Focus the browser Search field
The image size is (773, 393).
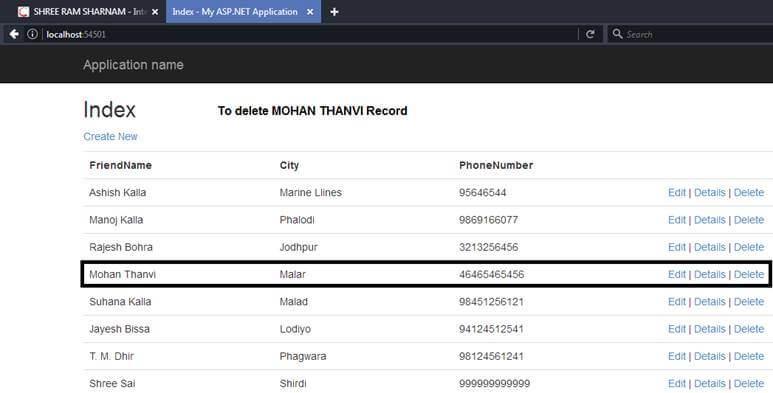point(690,34)
